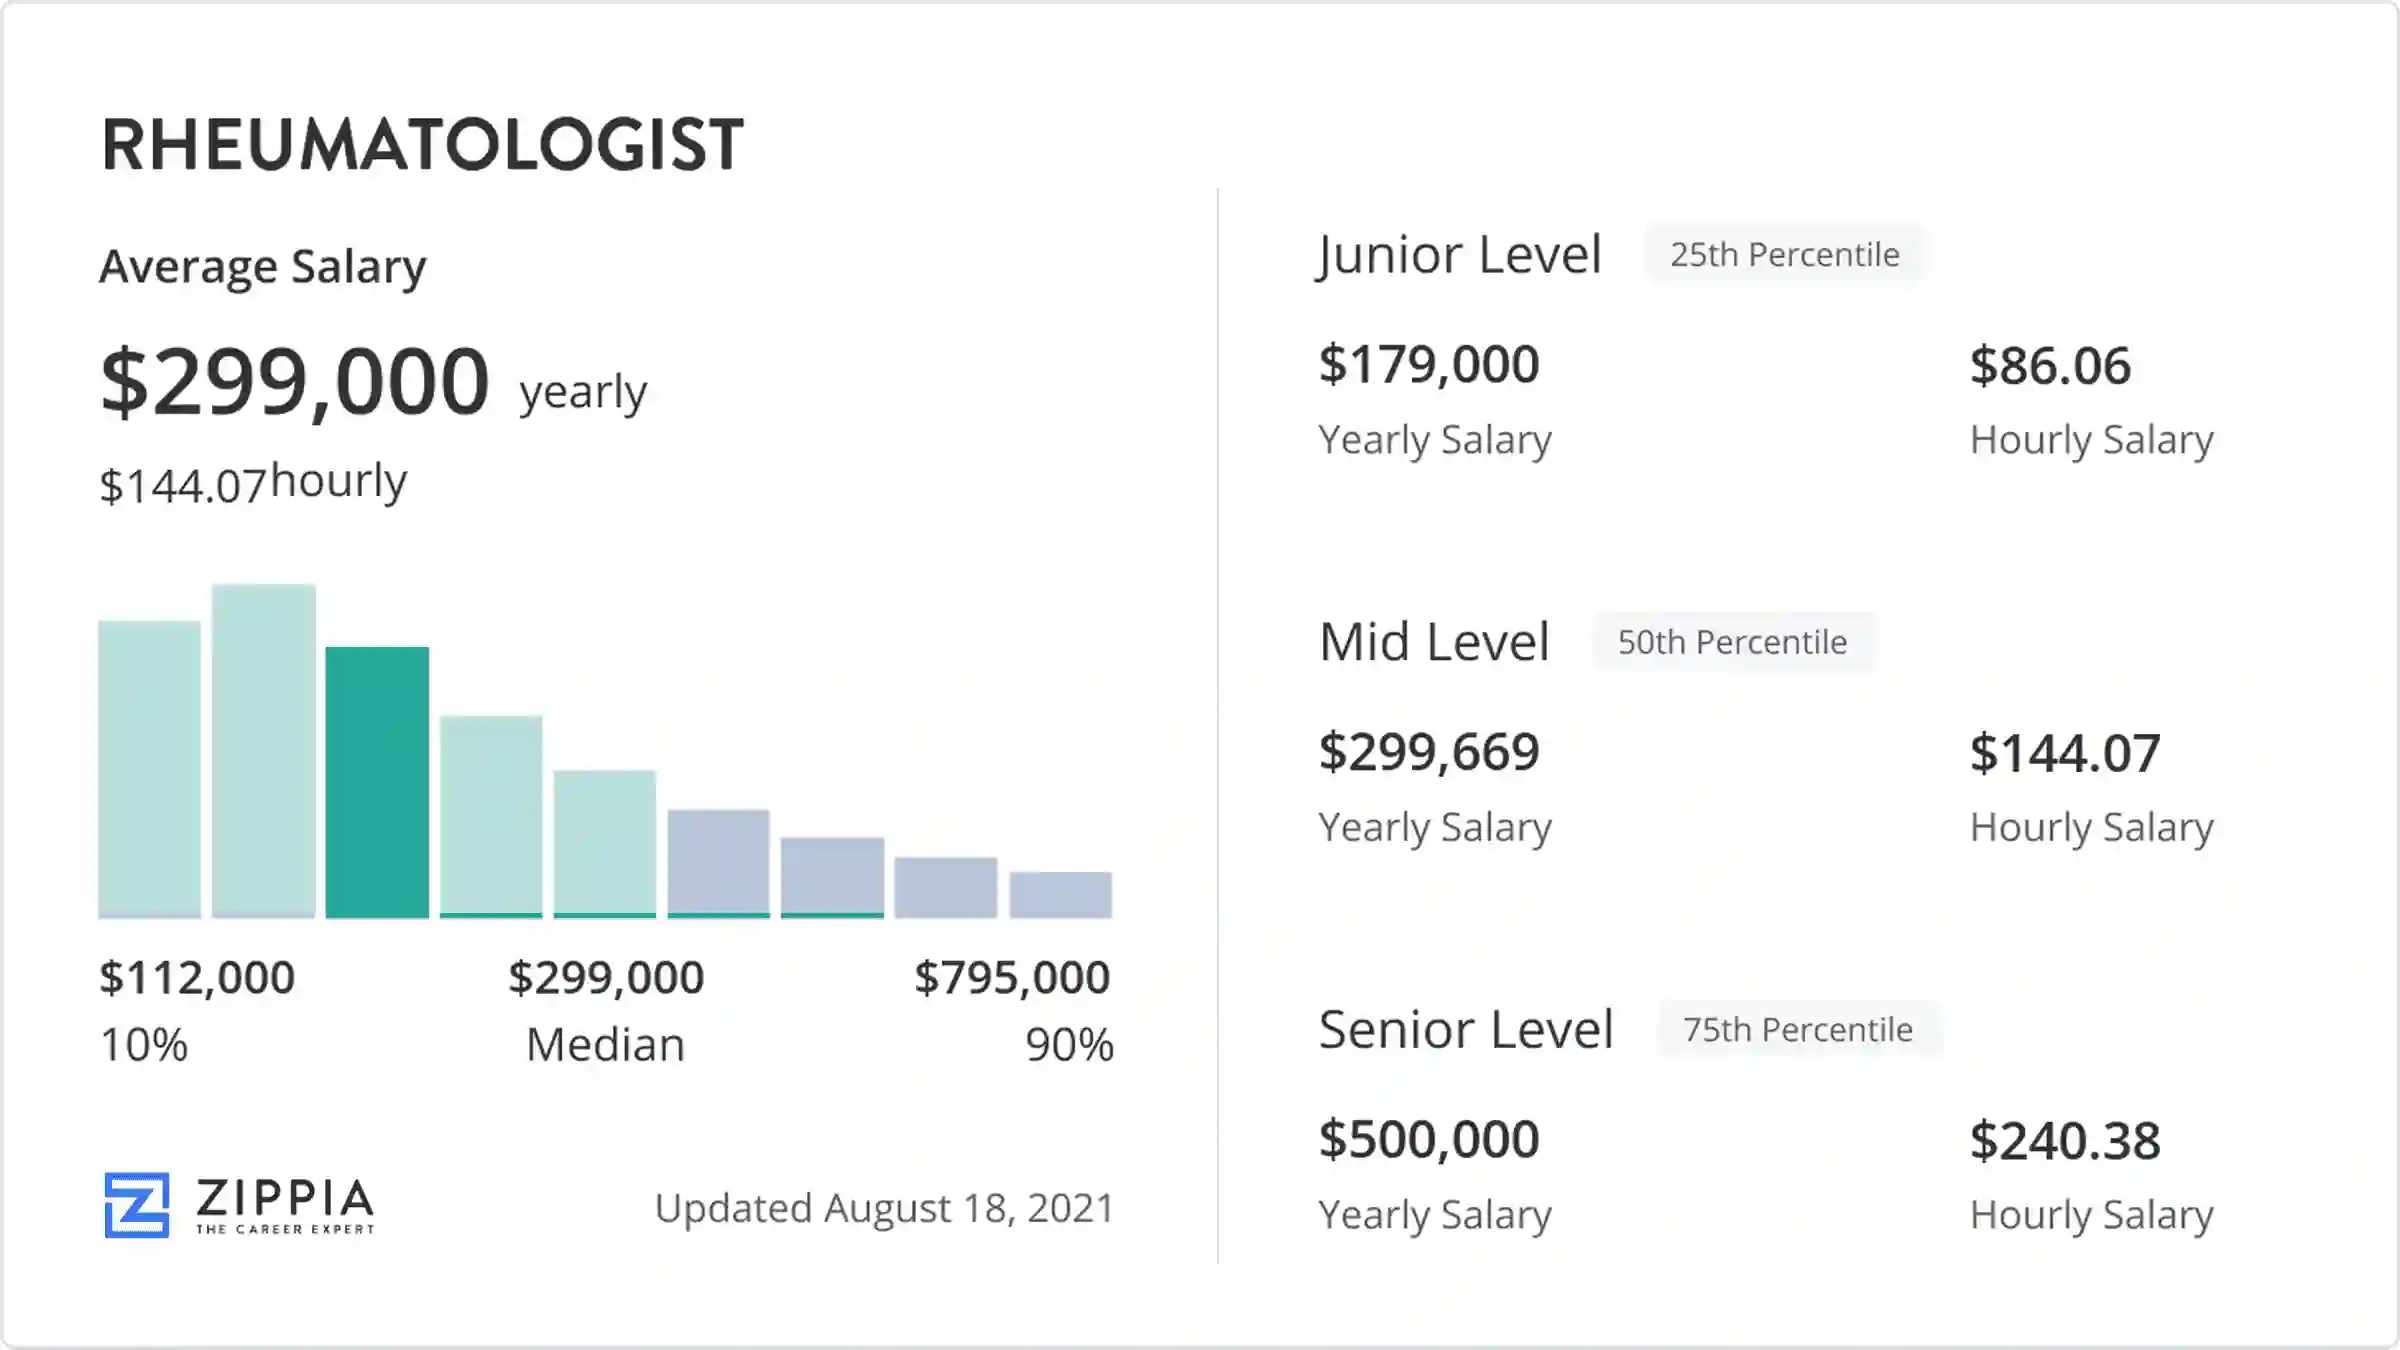2400x1350 pixels.
Task: Click the RHEUMATOLOGIST title
Action: coord(422,145)
